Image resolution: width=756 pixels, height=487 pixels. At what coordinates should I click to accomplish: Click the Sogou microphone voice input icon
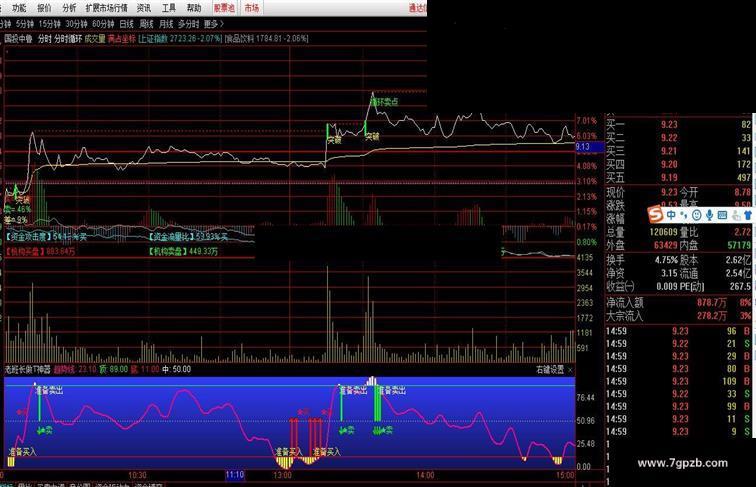tap(709, 215)
